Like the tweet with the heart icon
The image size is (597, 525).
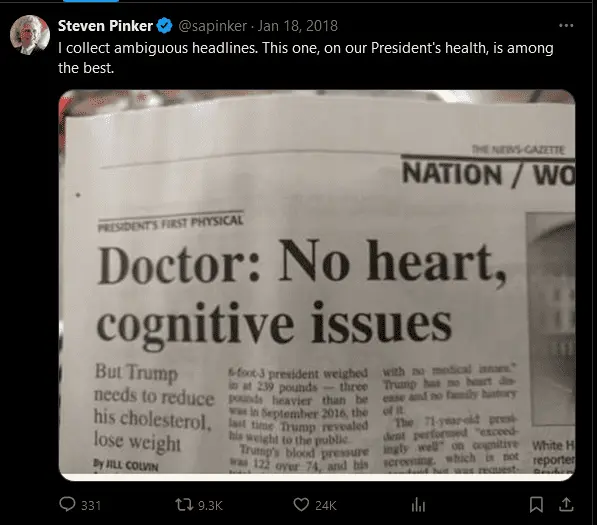pos(301,505)
